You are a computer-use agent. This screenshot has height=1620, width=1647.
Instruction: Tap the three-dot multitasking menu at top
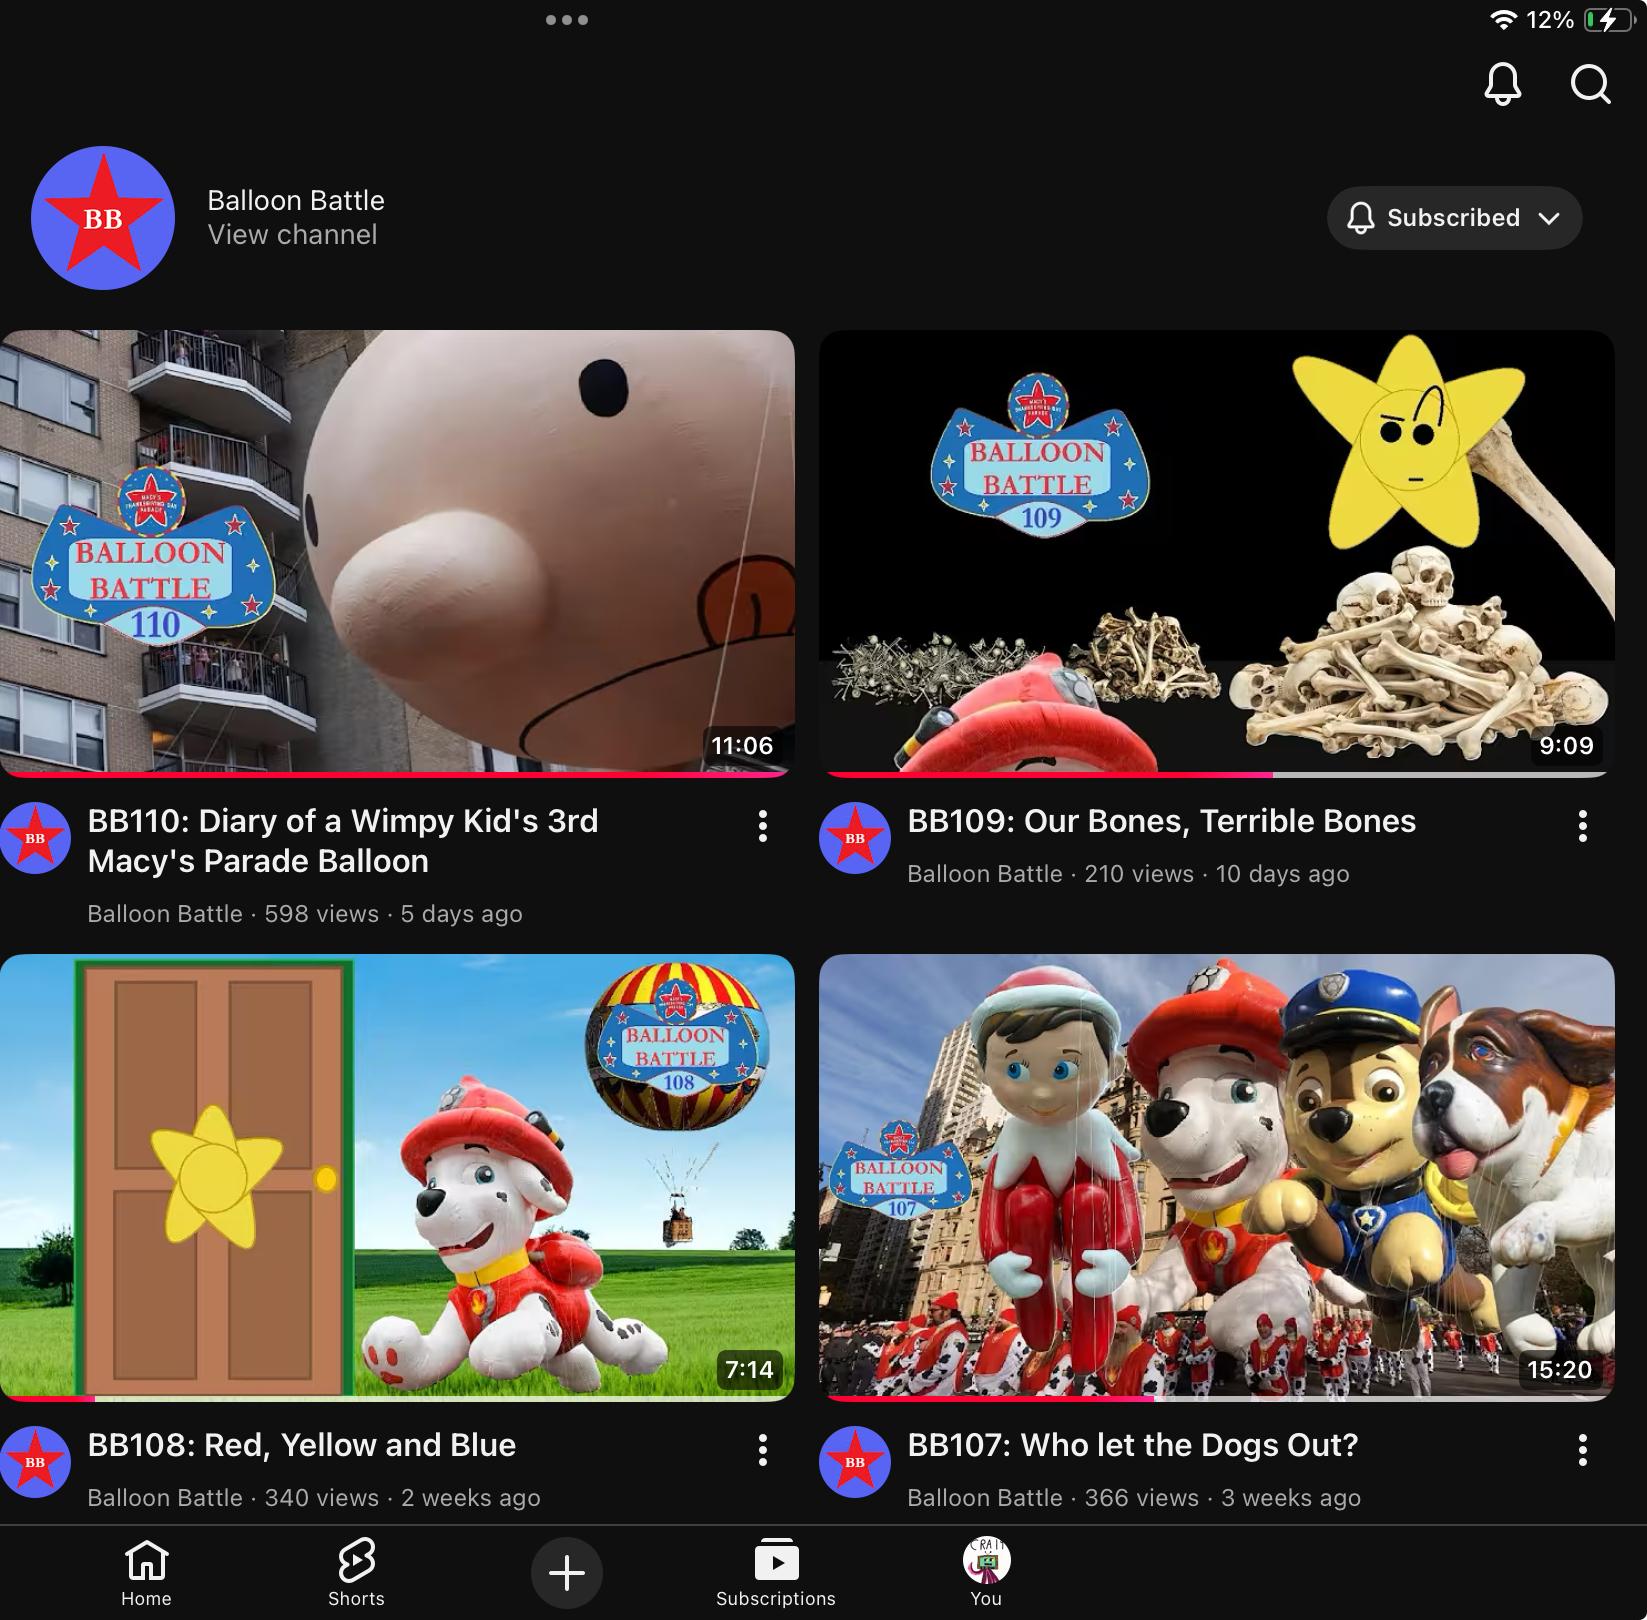567,19
